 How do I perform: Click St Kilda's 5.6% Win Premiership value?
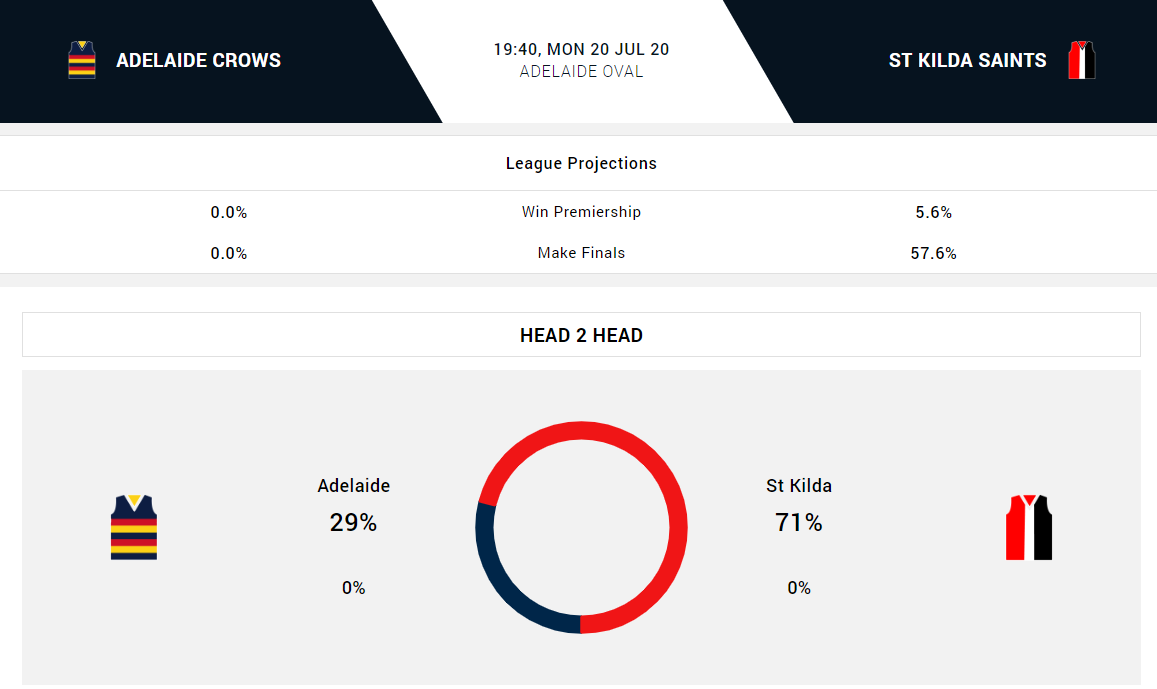[933, 212]
